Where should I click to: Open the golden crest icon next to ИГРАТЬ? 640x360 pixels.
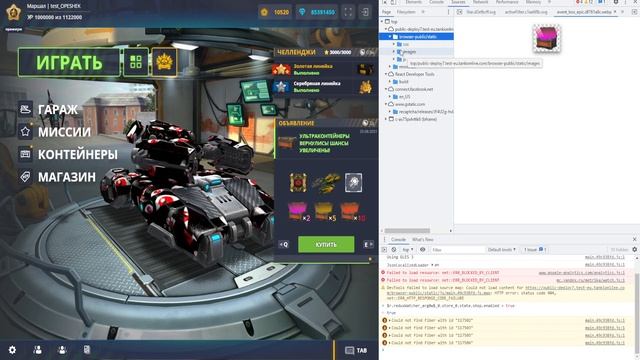164,62
